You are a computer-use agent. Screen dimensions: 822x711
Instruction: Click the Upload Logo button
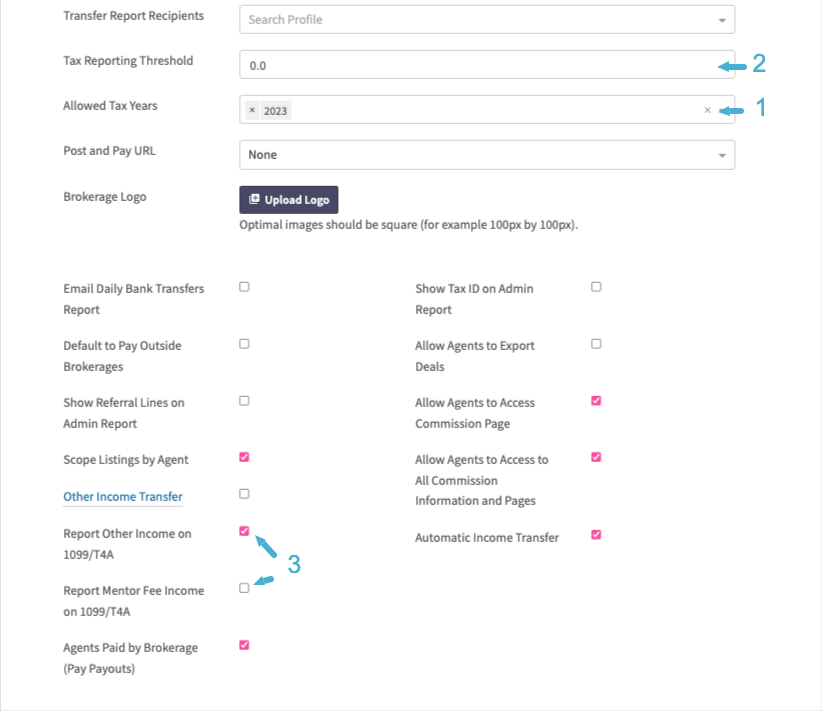coord(288,200)
